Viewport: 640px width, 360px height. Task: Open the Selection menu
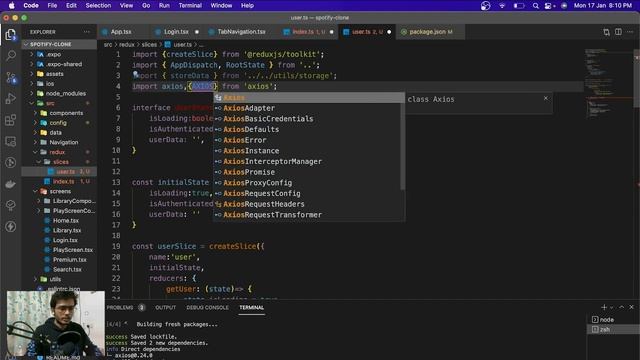[x=98, y=6]
